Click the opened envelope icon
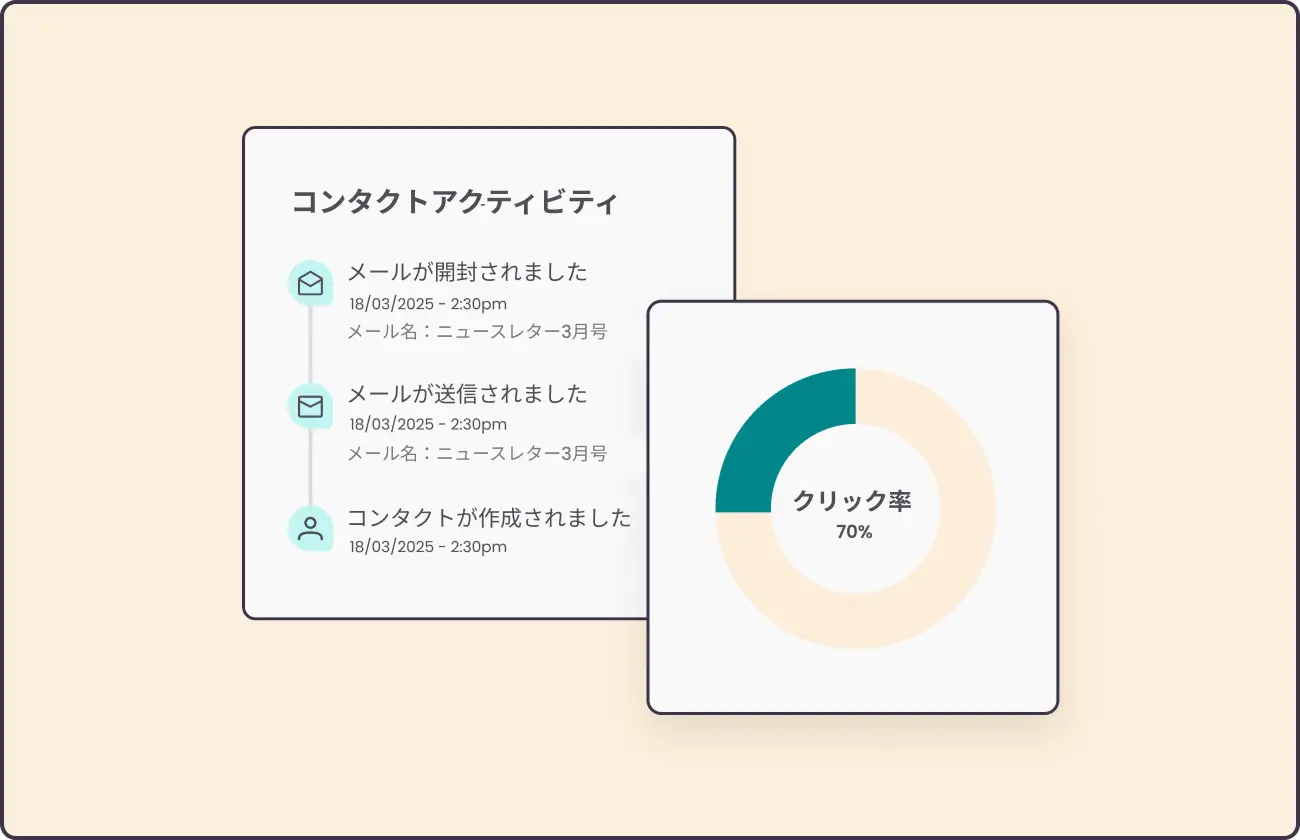This screenshot has height=840, width=1300. pyautogui.click(x=311, y=284)
